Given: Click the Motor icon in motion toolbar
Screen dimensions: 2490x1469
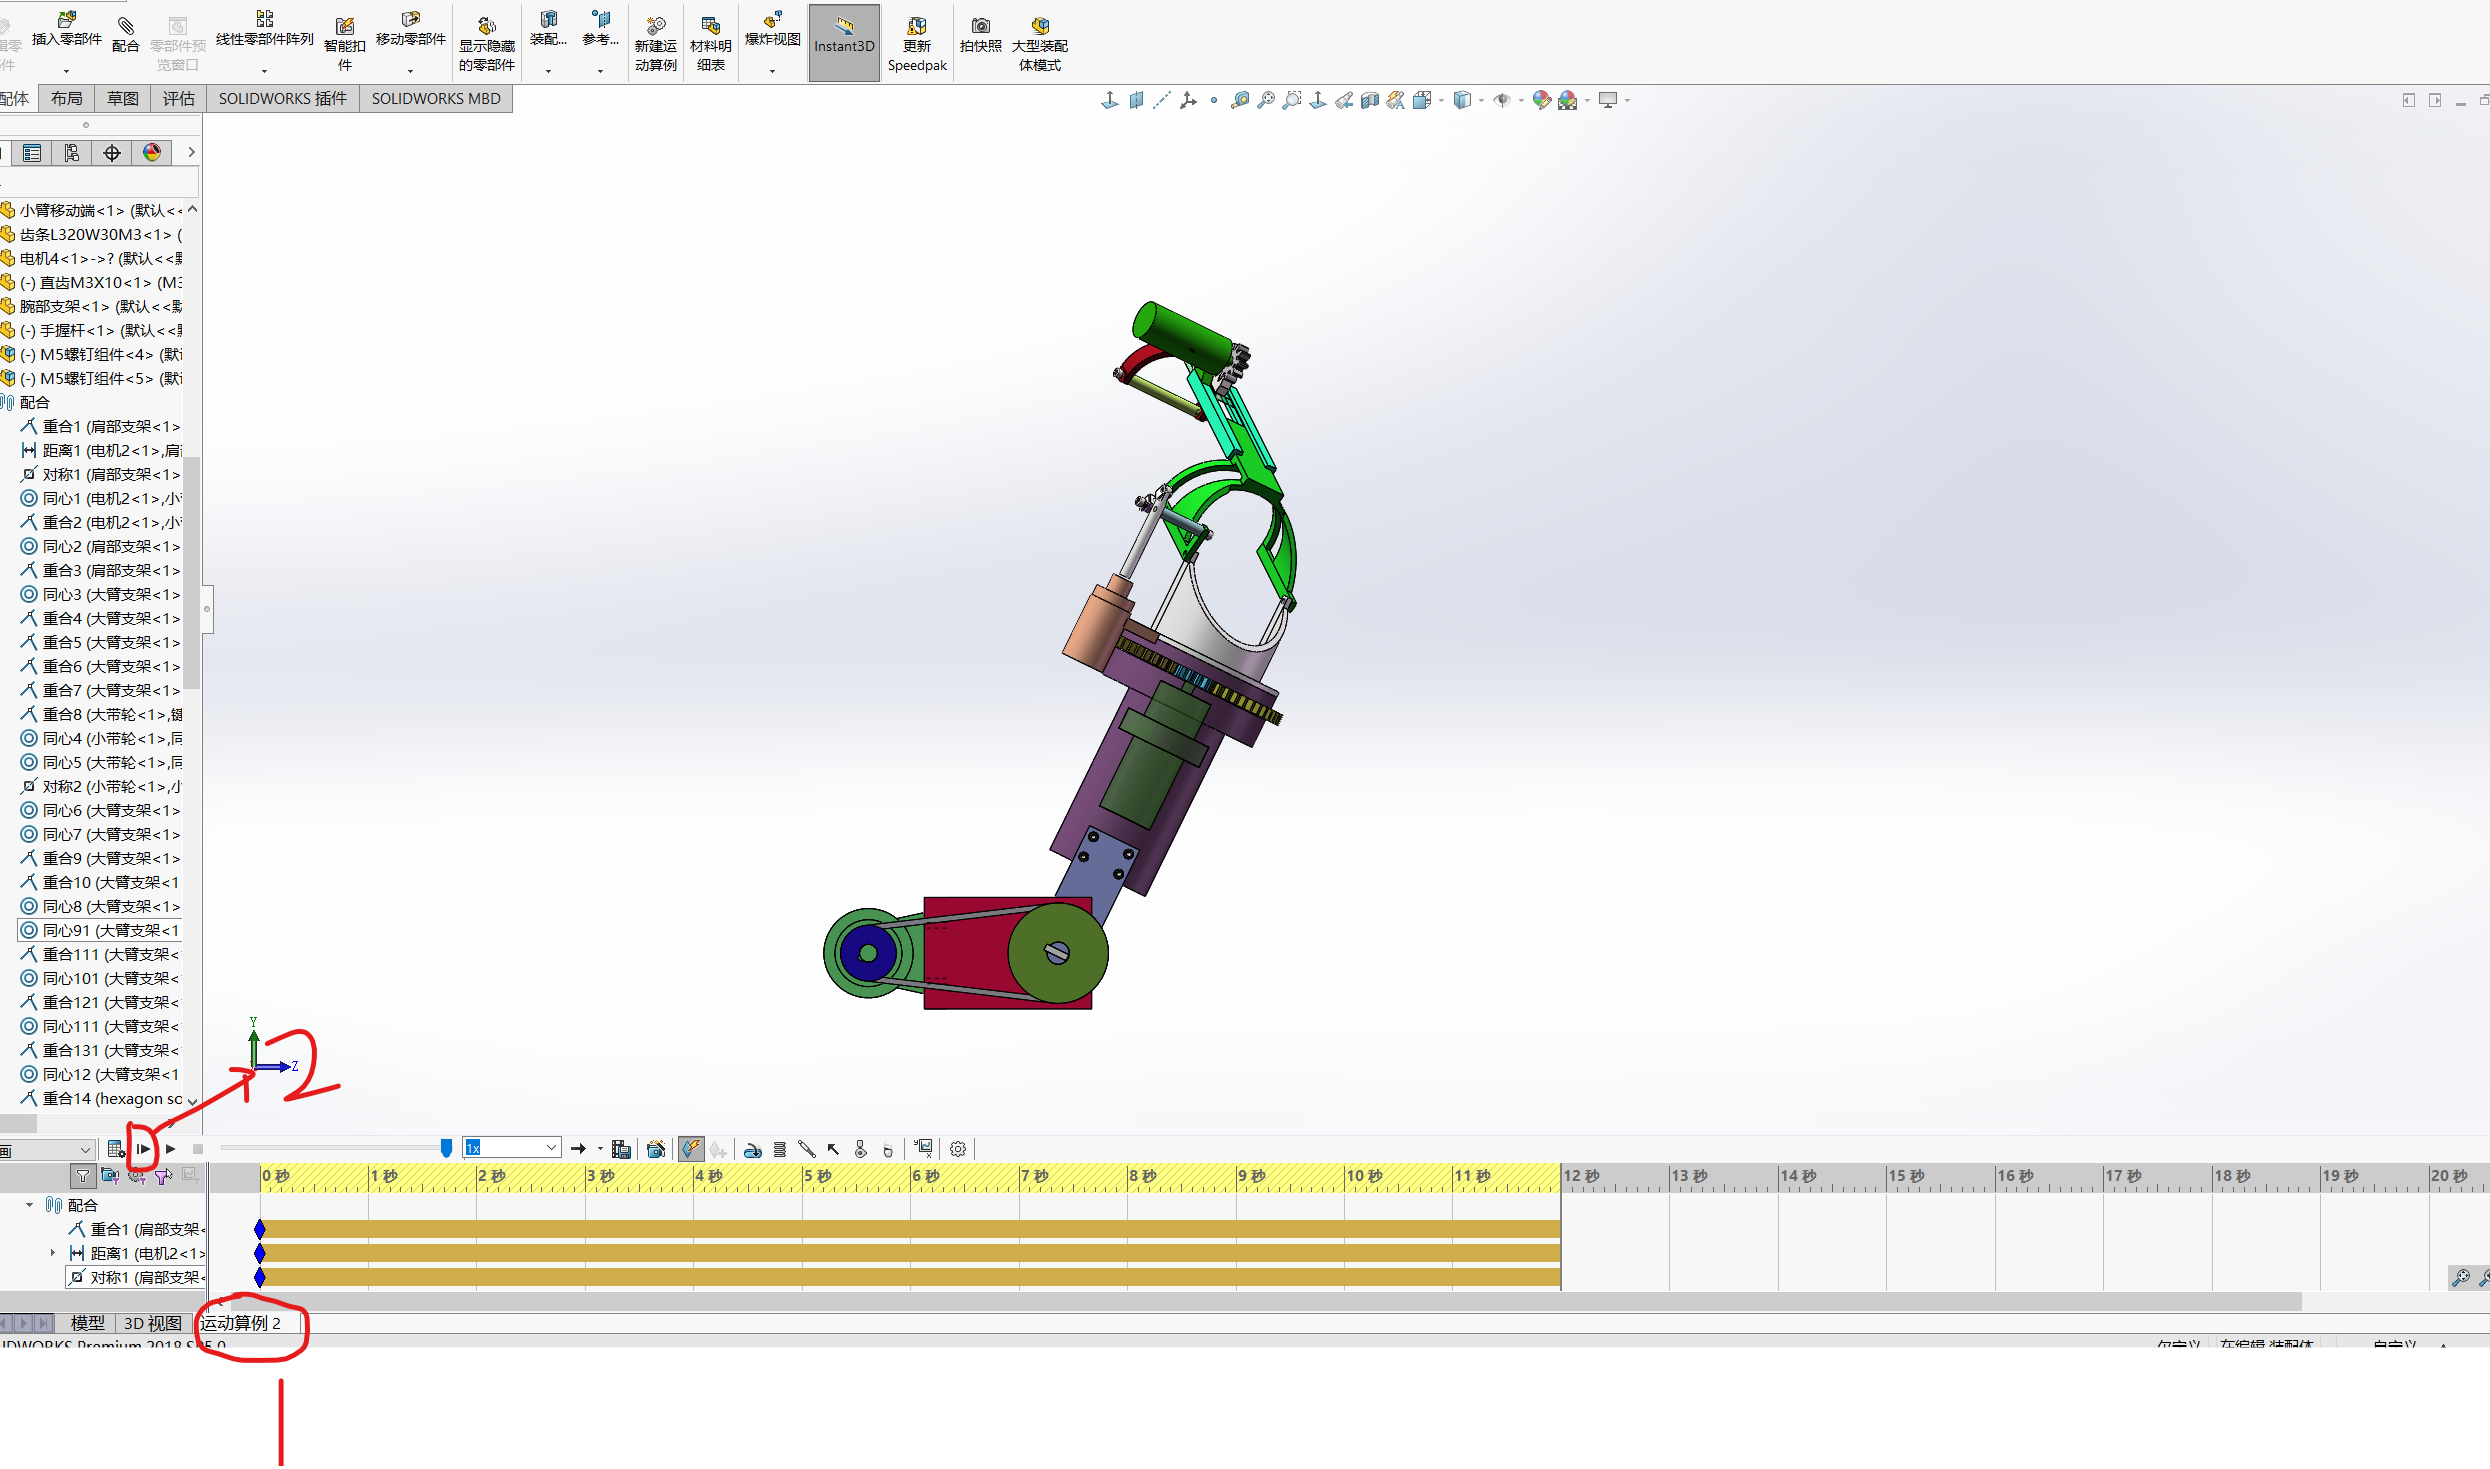Looking at the screenshot, I should coord(753,1149).
